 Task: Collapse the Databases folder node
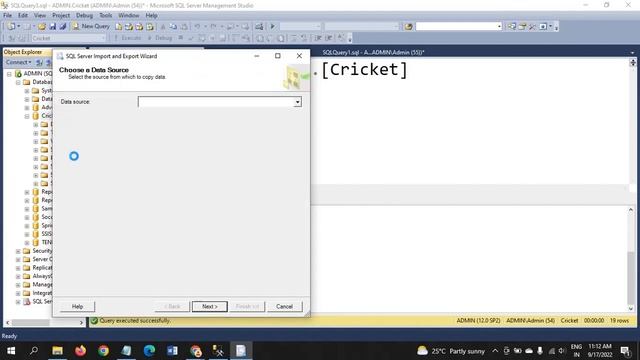(18, 82)
